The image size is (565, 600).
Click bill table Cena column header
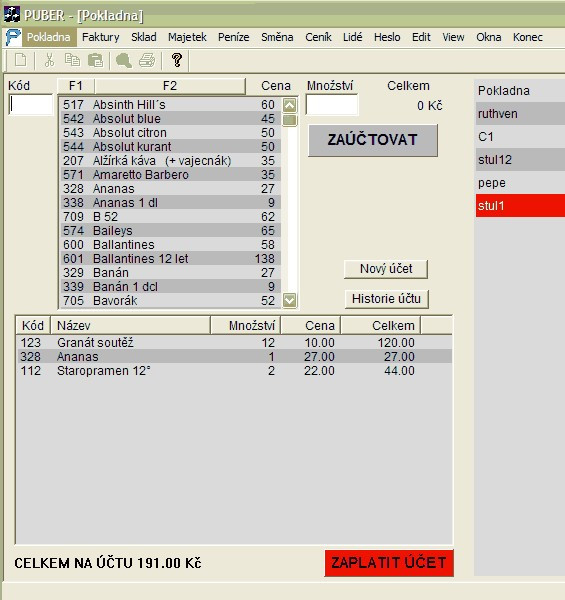click(311, 326)
